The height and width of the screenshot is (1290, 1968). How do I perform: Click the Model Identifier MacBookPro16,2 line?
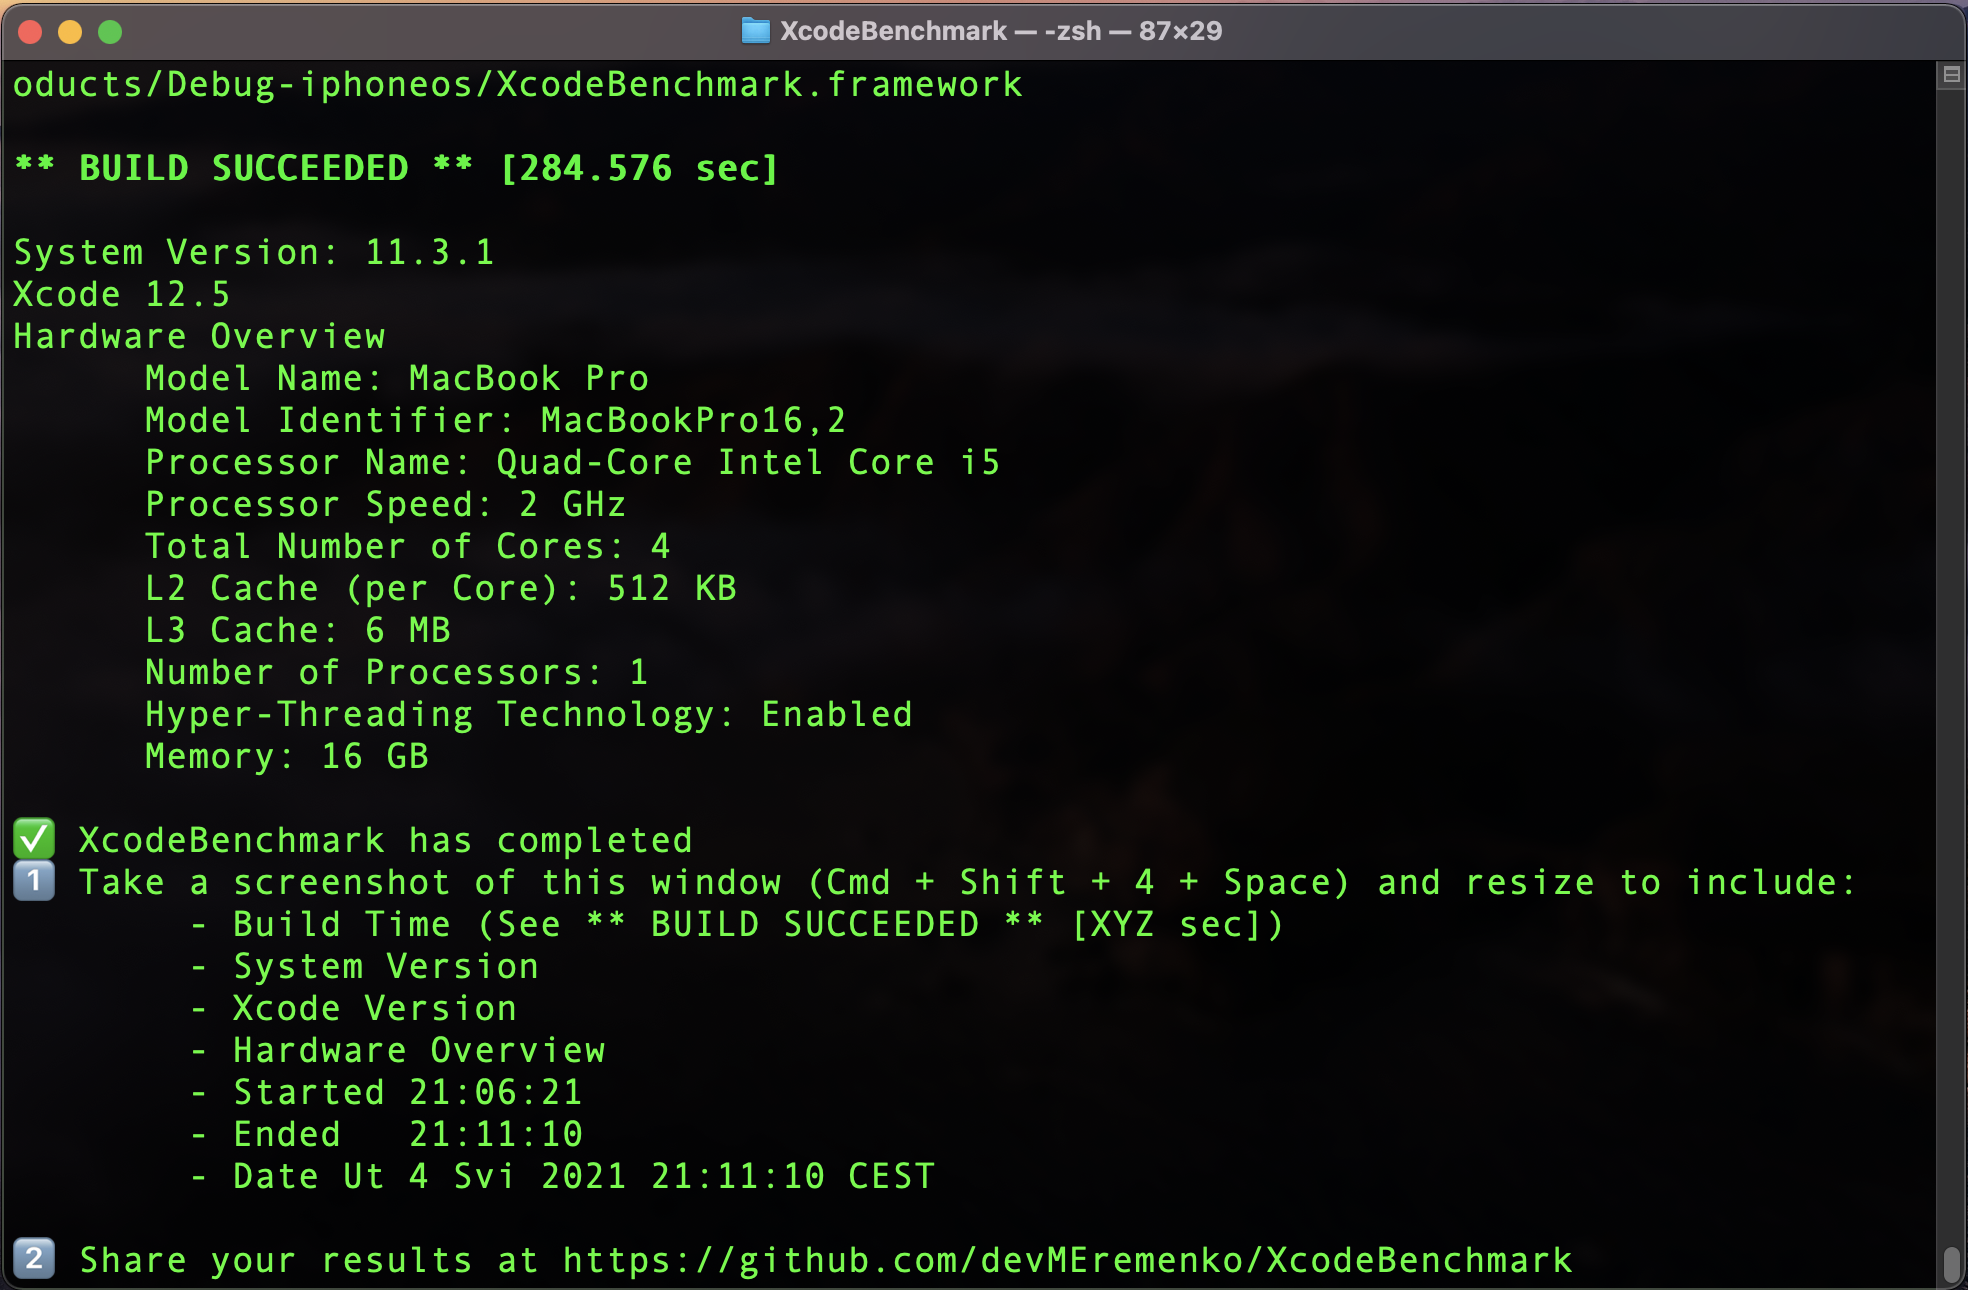495,420
